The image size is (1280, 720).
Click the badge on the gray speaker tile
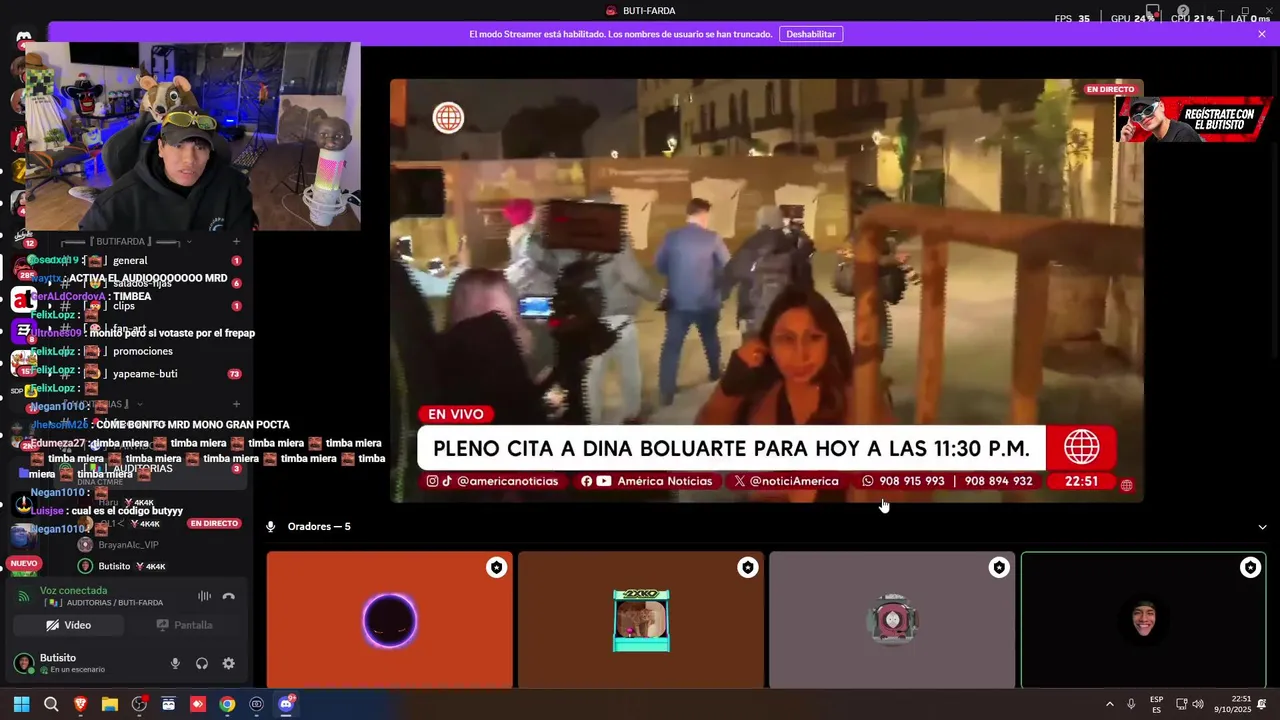click(x=998, y=568)
